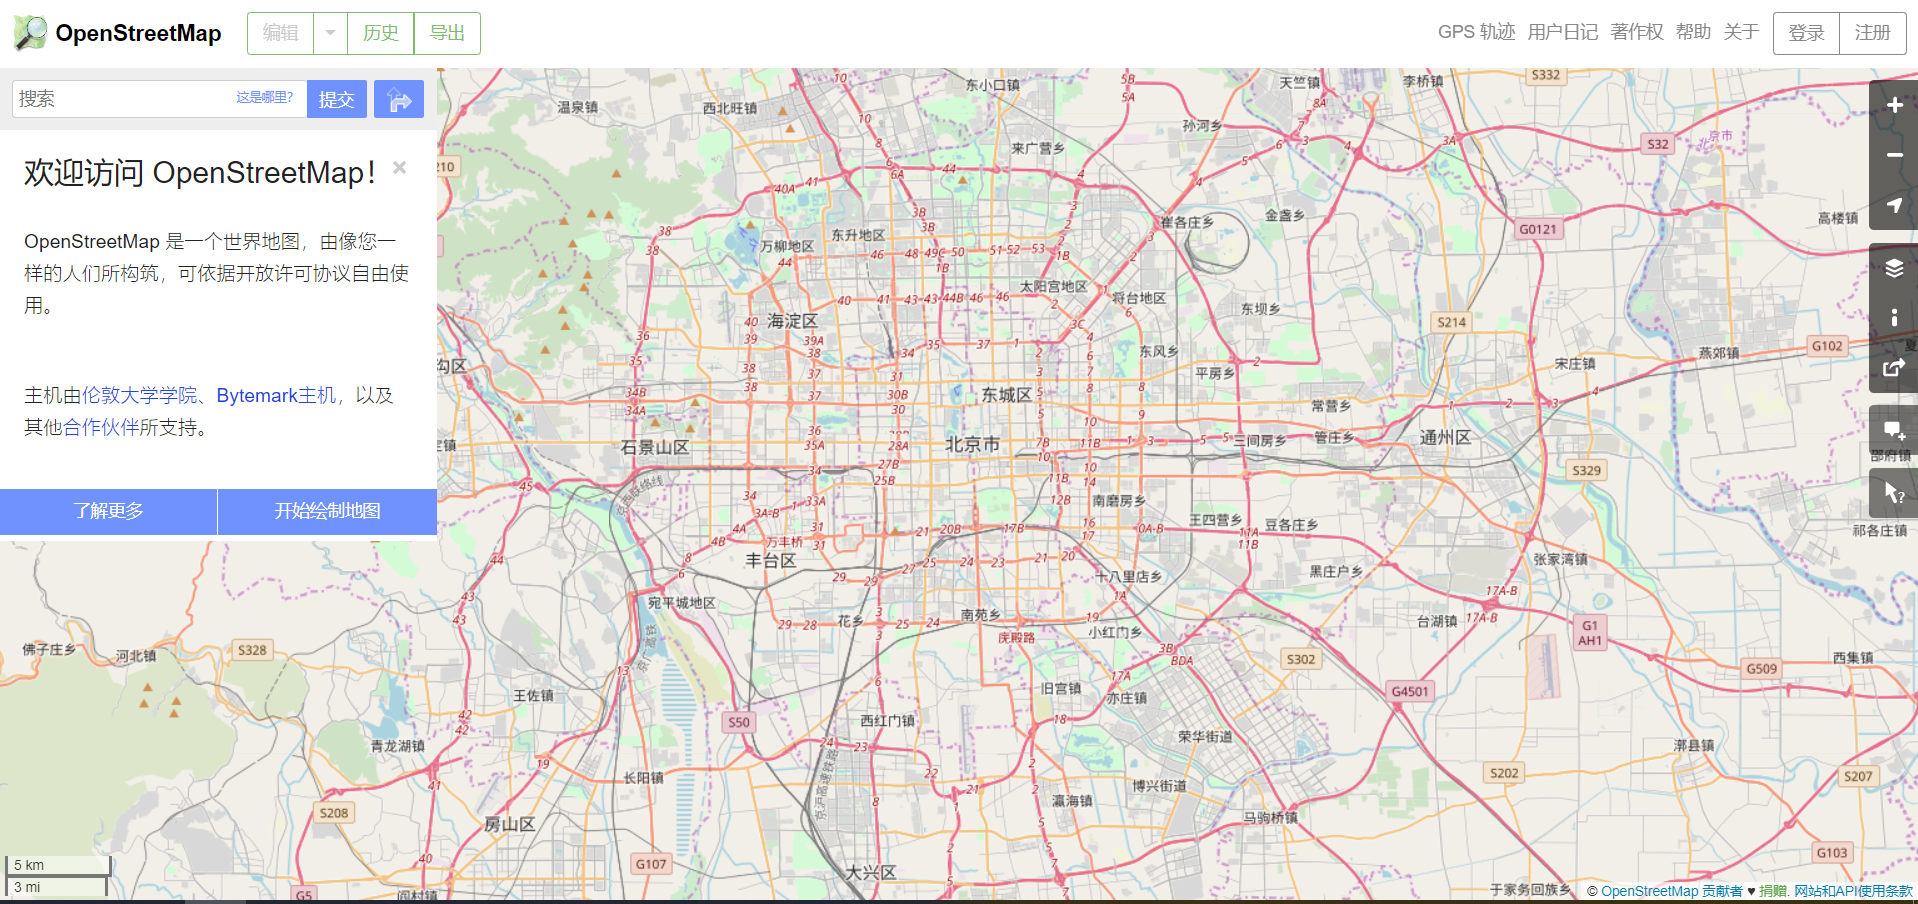Click the directions icon next to search
This screenshot has width=1918, height=904.
398,98
